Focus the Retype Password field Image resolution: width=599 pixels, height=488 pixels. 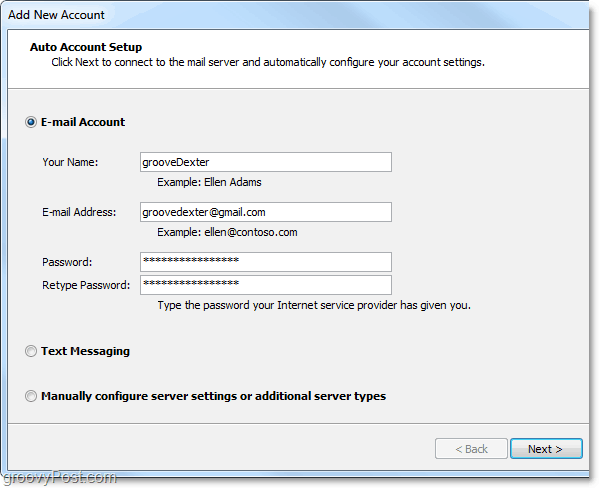266,285
